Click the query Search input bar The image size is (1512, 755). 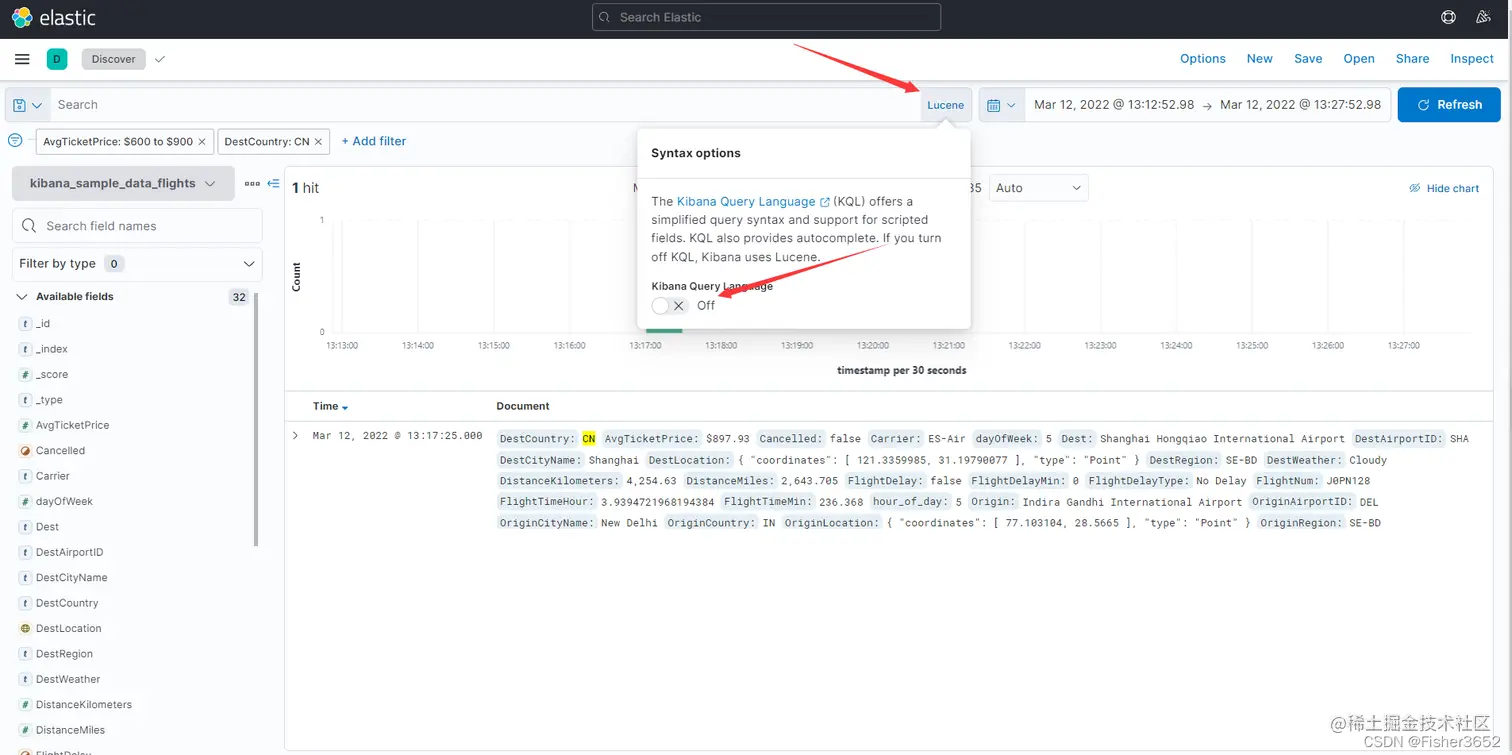485,105
